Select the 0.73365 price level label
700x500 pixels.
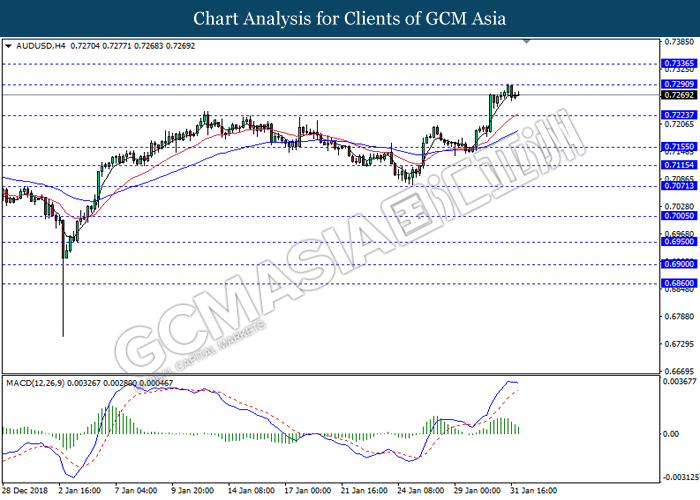pos(679,63)
